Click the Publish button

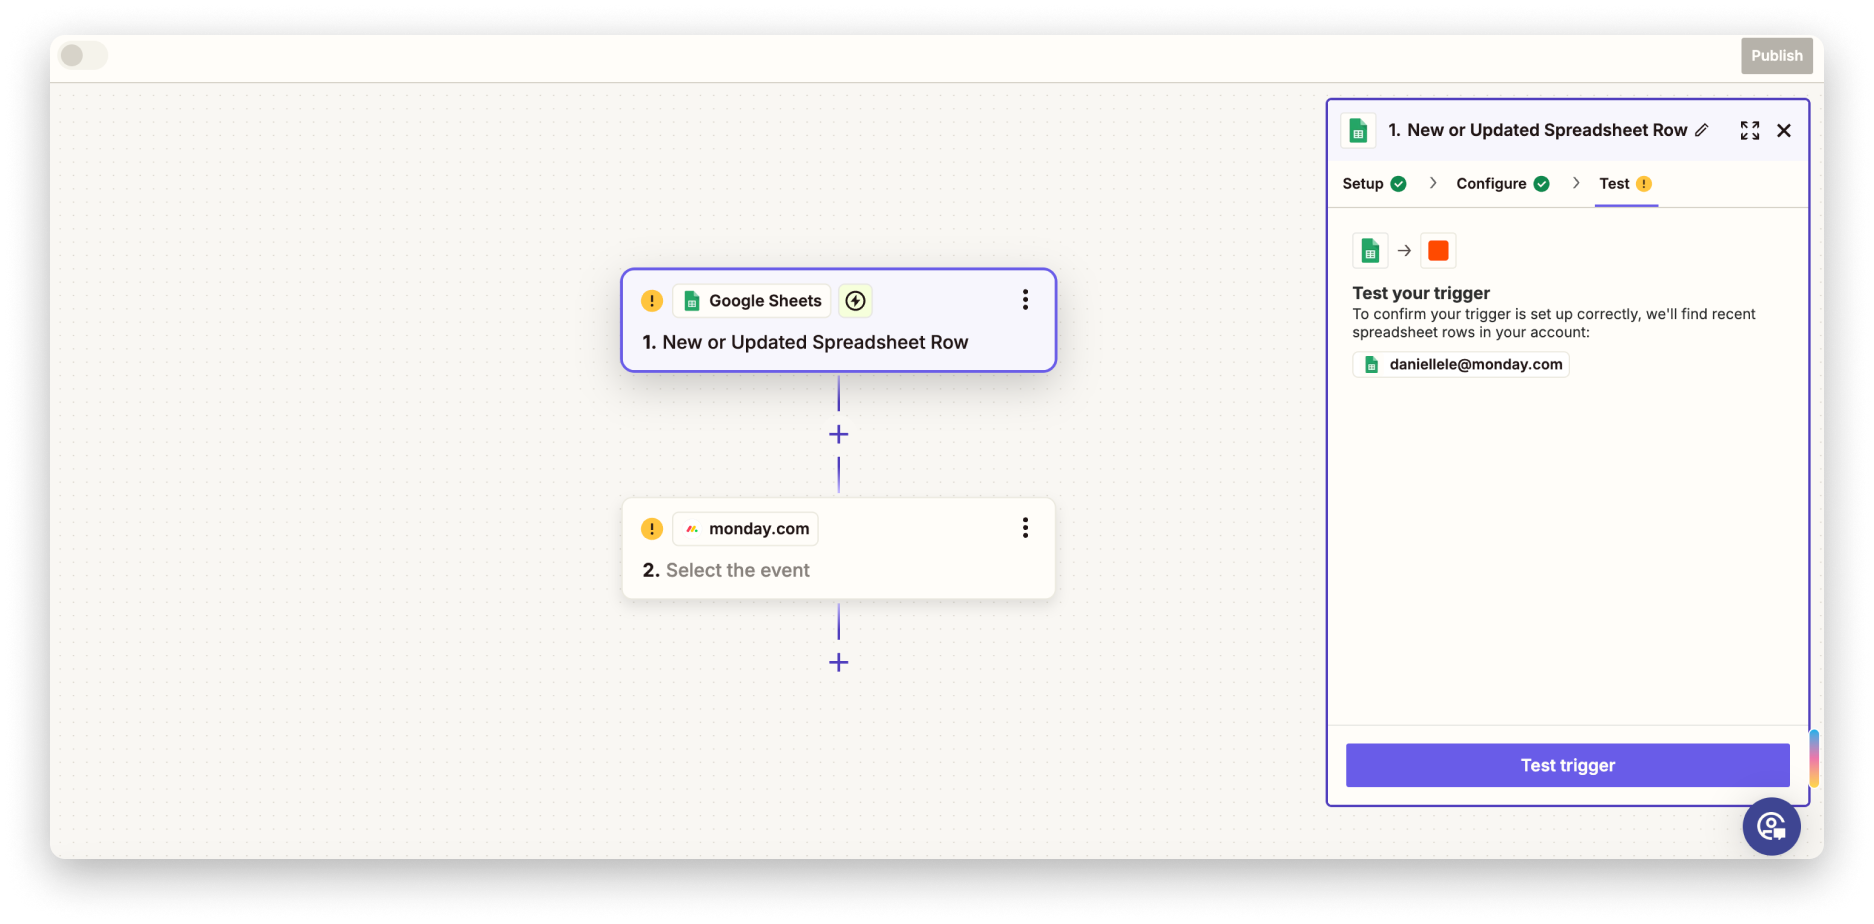[x=1776, y=56]
